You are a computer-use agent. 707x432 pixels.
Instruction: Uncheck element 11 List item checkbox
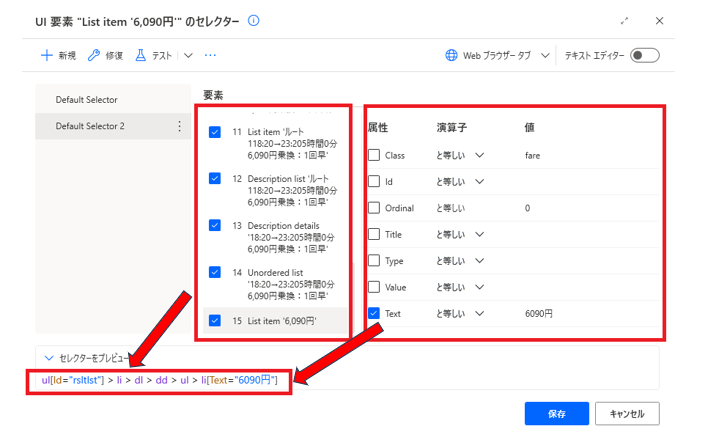coord(215,132)
